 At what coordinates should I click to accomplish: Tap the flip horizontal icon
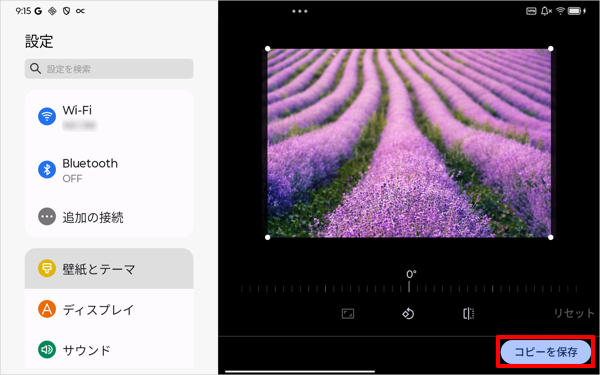pyautogui.click(x=468, y=314)
